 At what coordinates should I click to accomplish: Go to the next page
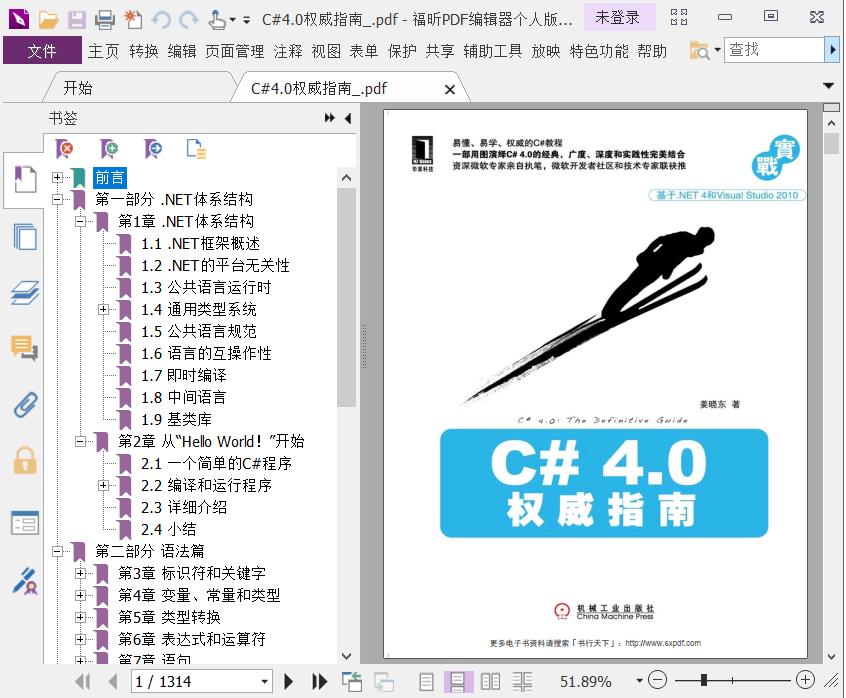289,681
